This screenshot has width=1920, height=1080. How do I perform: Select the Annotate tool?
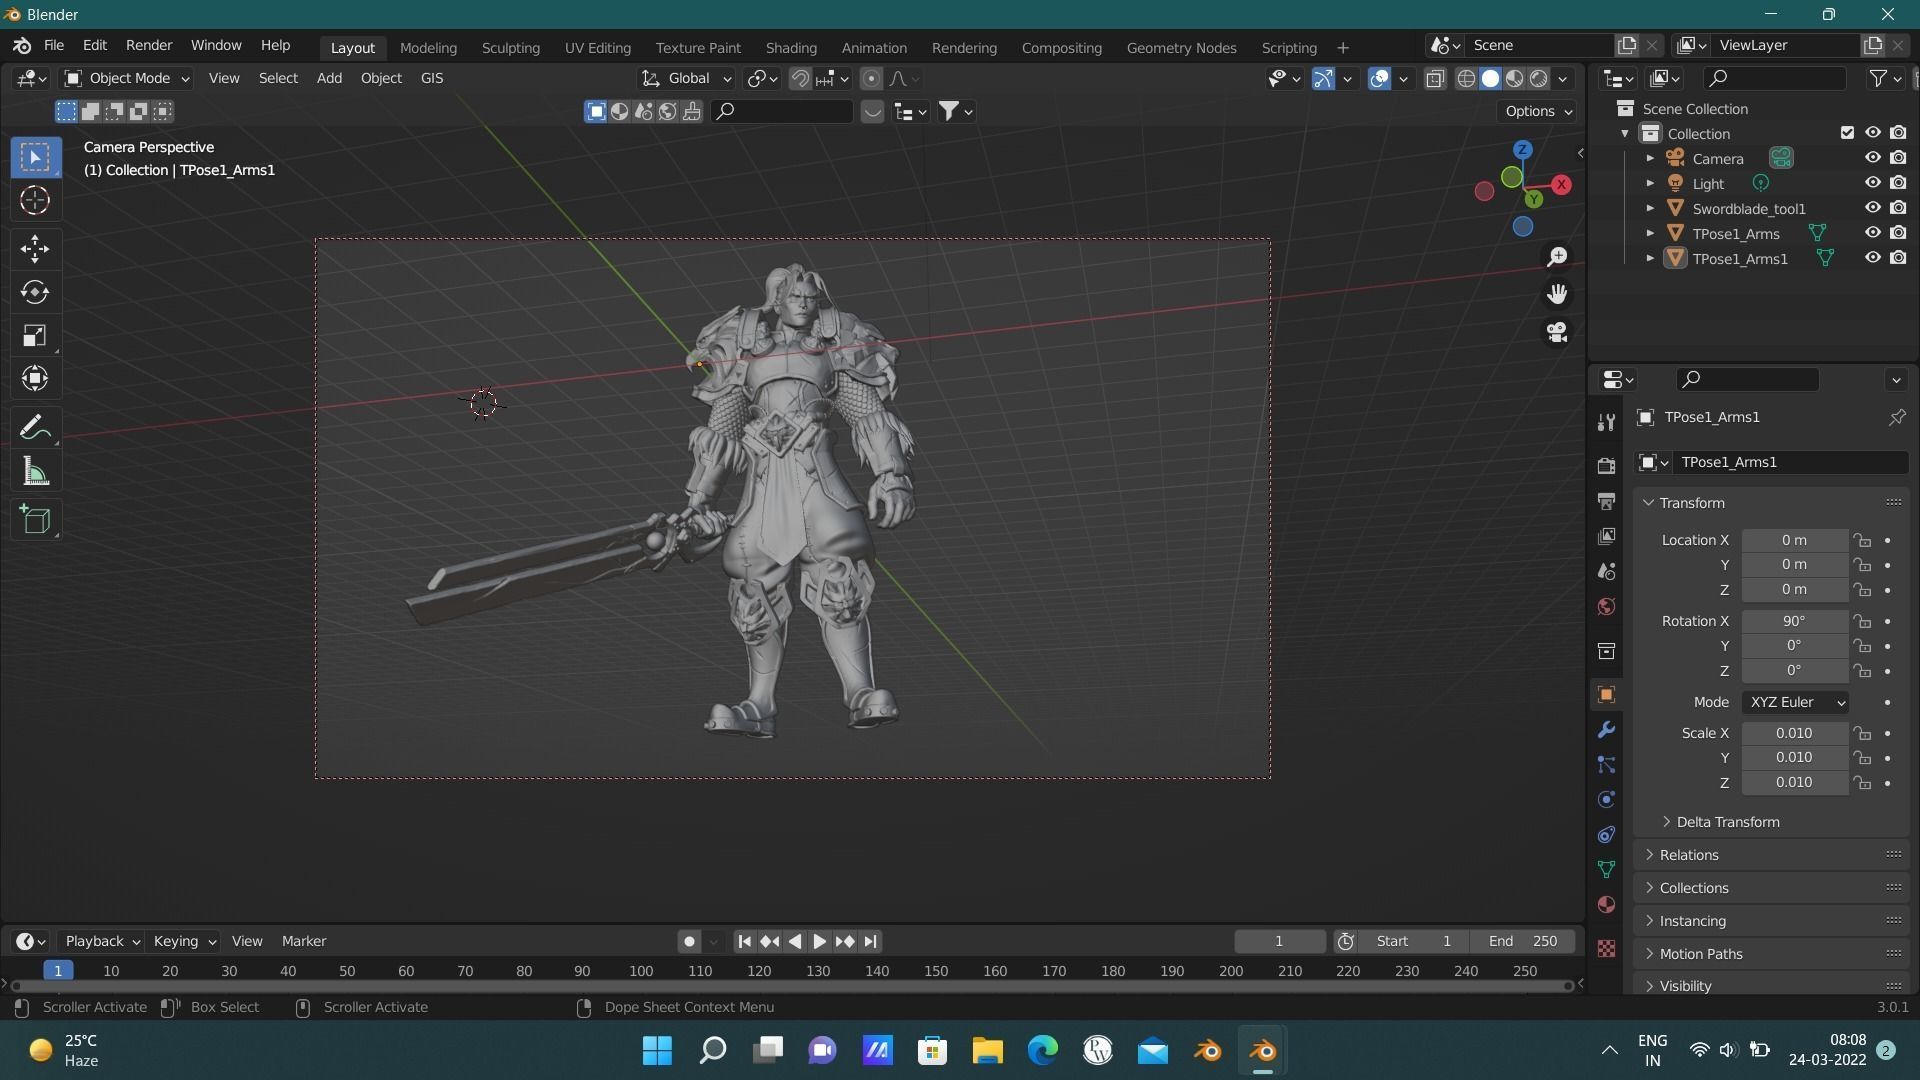click(x=34, y=427)
